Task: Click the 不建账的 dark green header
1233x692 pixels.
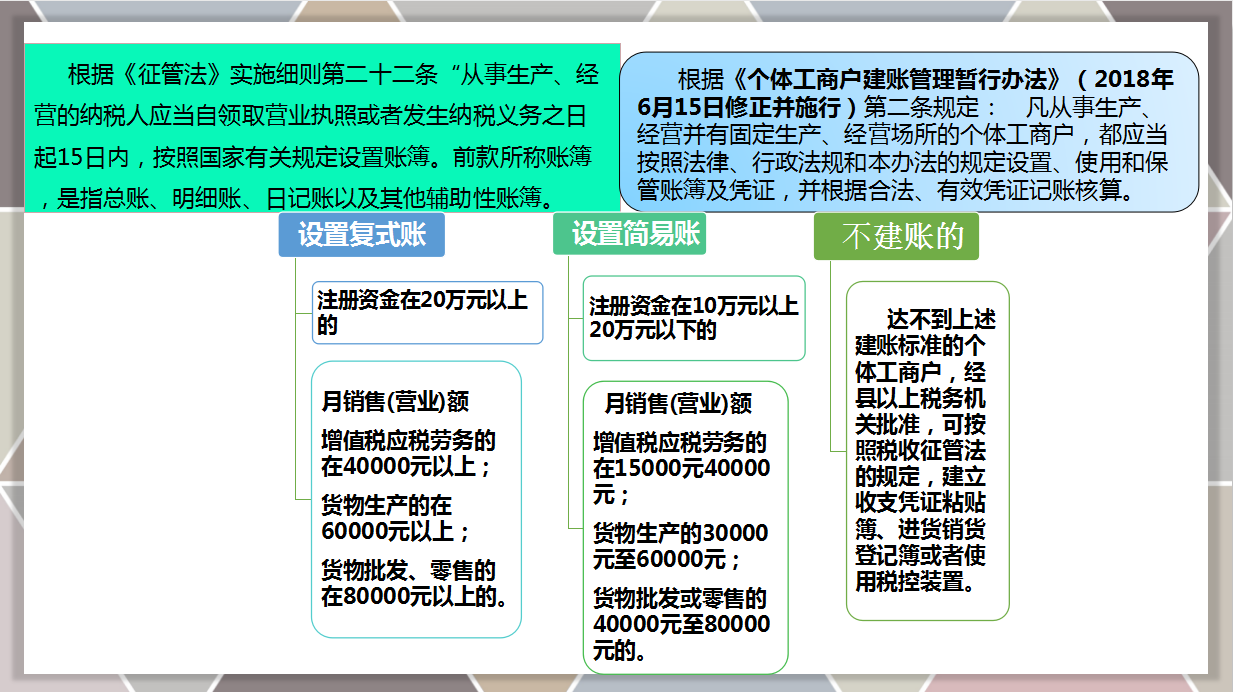Action: pyautogui.click(x=896, y=237)
